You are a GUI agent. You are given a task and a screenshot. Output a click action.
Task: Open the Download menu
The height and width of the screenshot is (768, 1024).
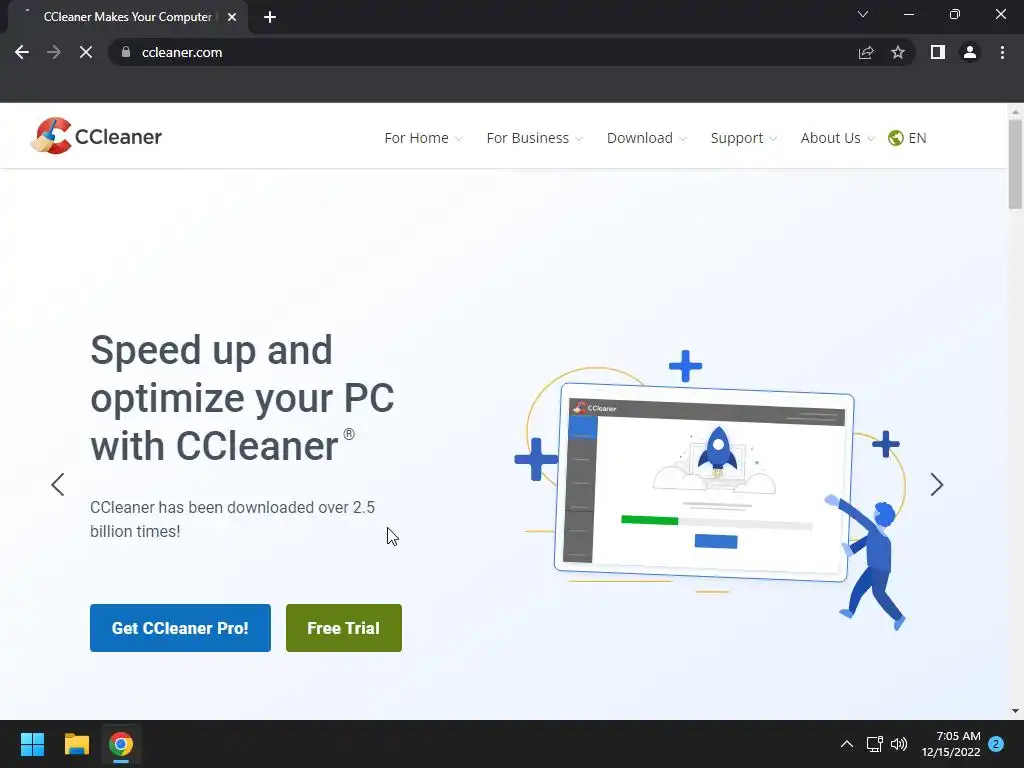pos(647,138)
